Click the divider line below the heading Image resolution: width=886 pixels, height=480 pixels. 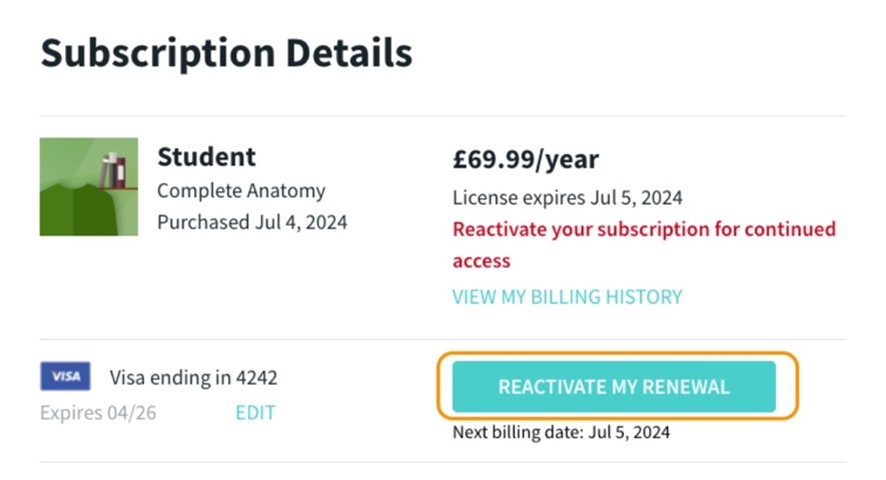(x=442, y=116)
